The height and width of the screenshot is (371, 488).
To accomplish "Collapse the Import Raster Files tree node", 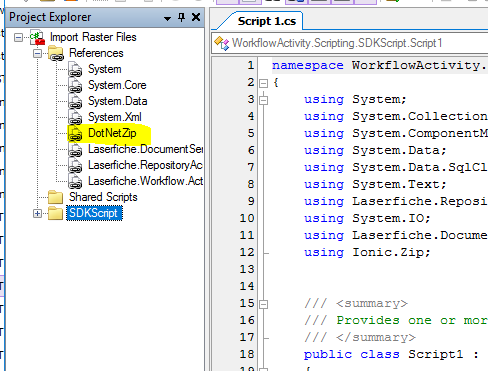I will coord(19,37).
